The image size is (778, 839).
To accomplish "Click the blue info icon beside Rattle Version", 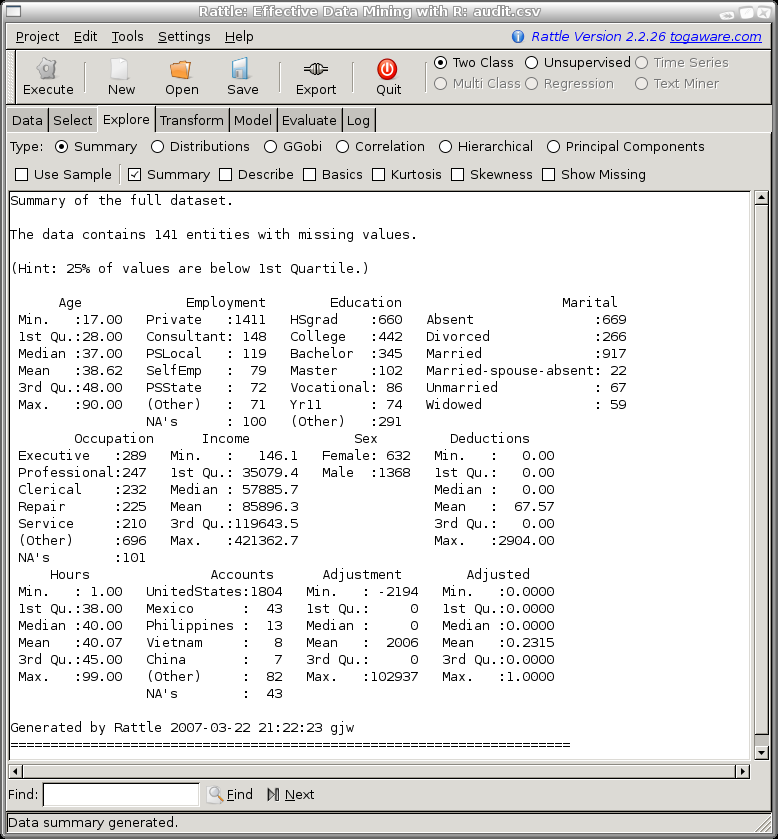I will (517, 36).
